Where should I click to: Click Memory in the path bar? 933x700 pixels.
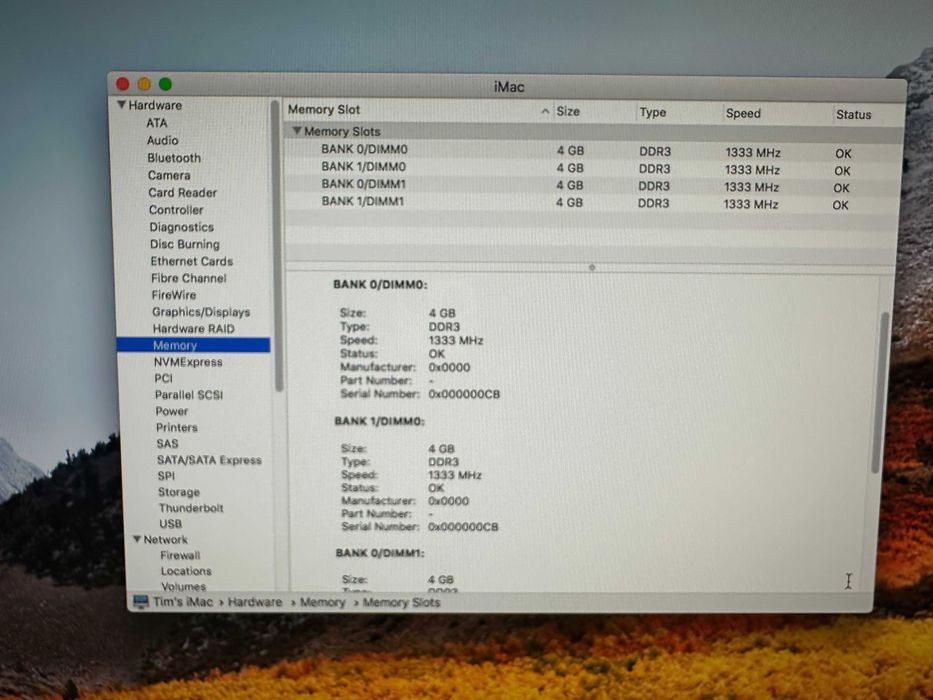pyautogui.click(x=323, y=602)
